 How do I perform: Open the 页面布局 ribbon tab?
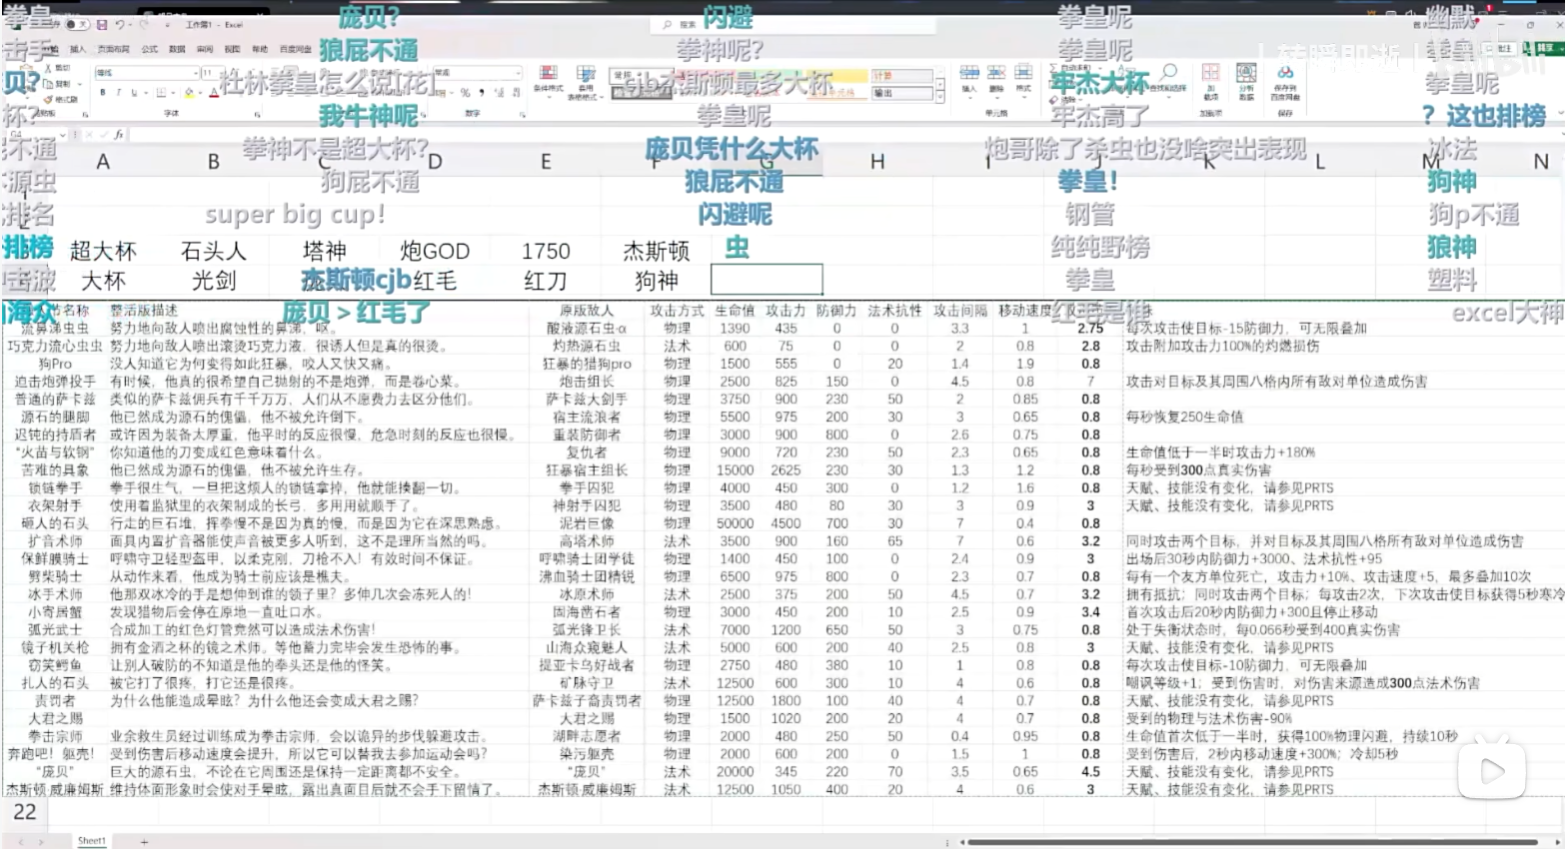tap(113, 49)
